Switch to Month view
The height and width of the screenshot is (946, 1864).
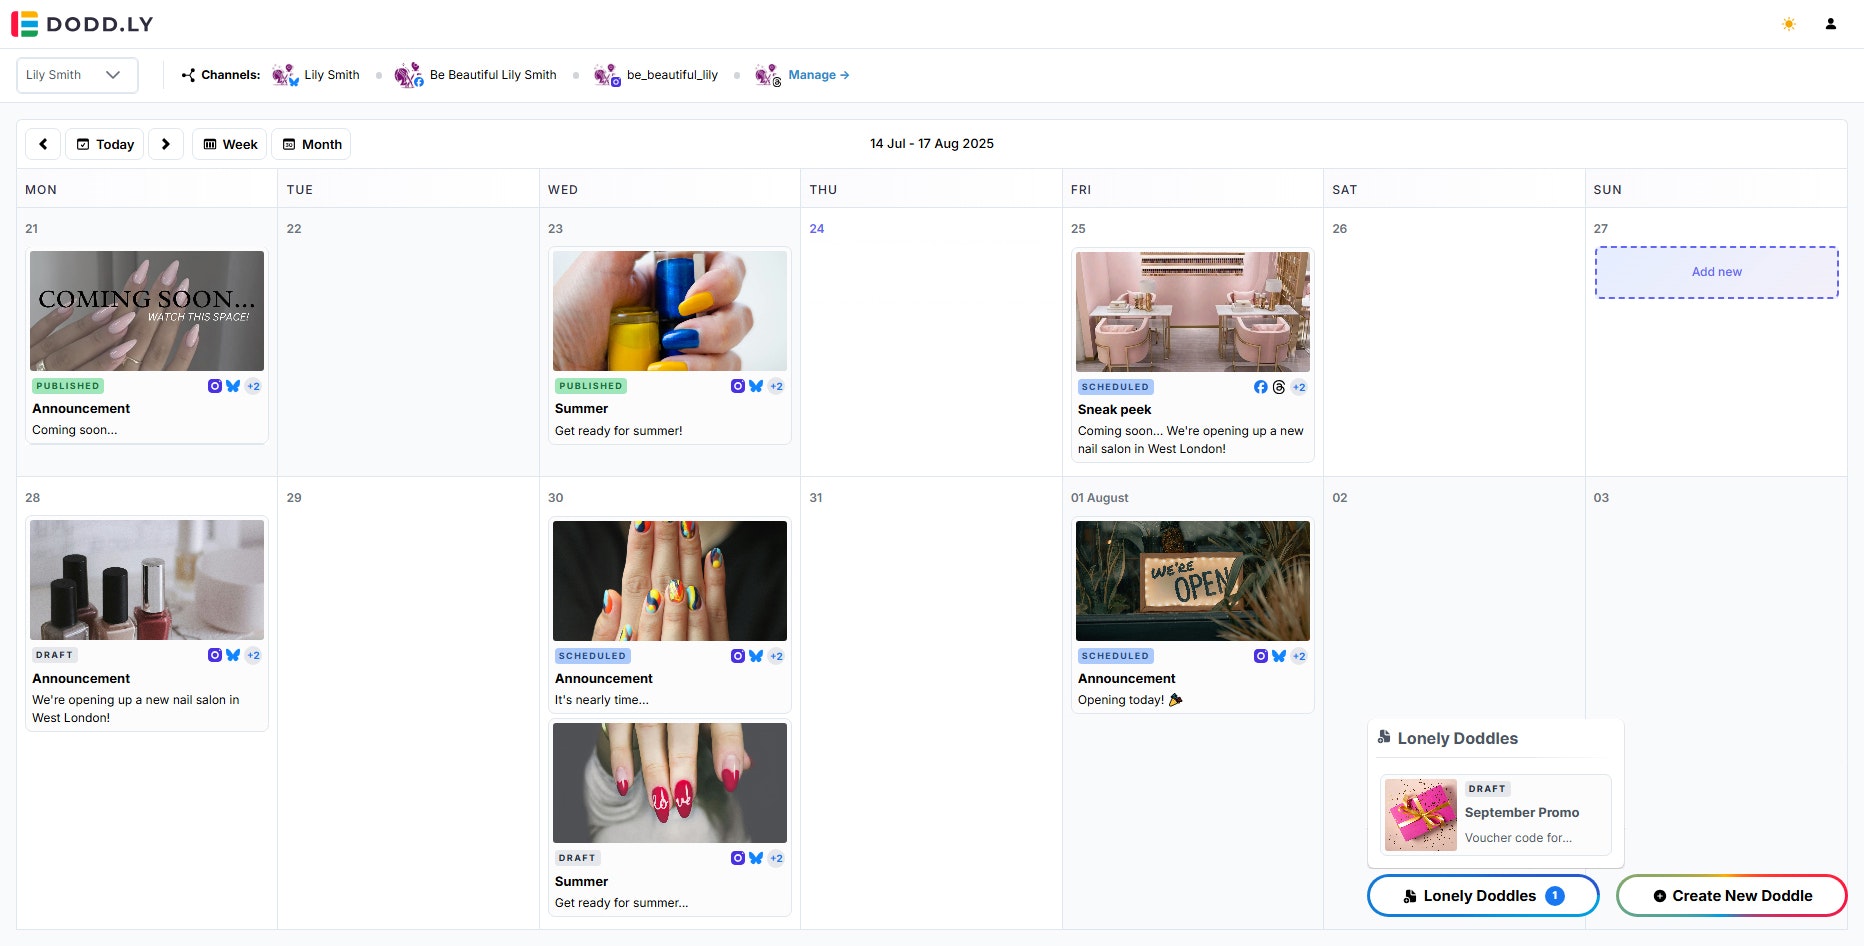(x=311, y=144)
